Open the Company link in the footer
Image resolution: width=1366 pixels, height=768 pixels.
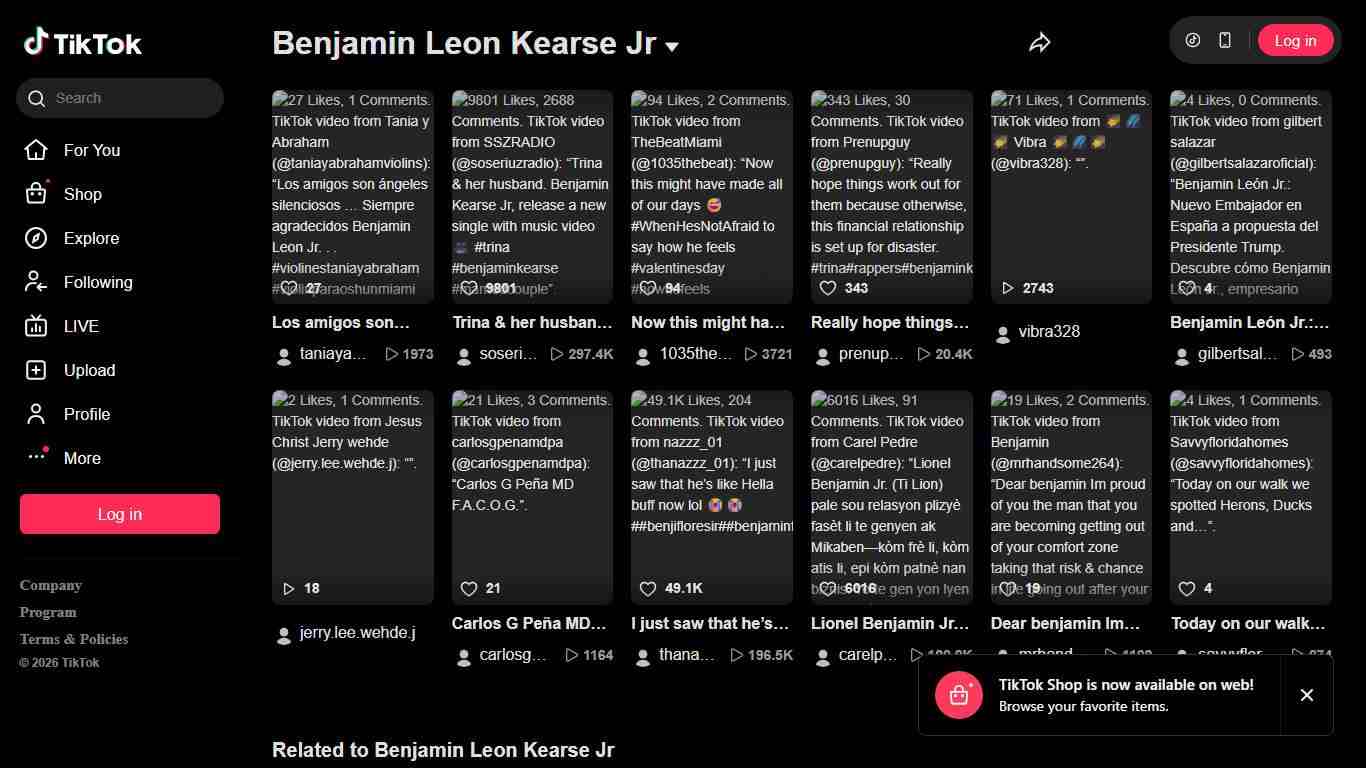[50, 585]
